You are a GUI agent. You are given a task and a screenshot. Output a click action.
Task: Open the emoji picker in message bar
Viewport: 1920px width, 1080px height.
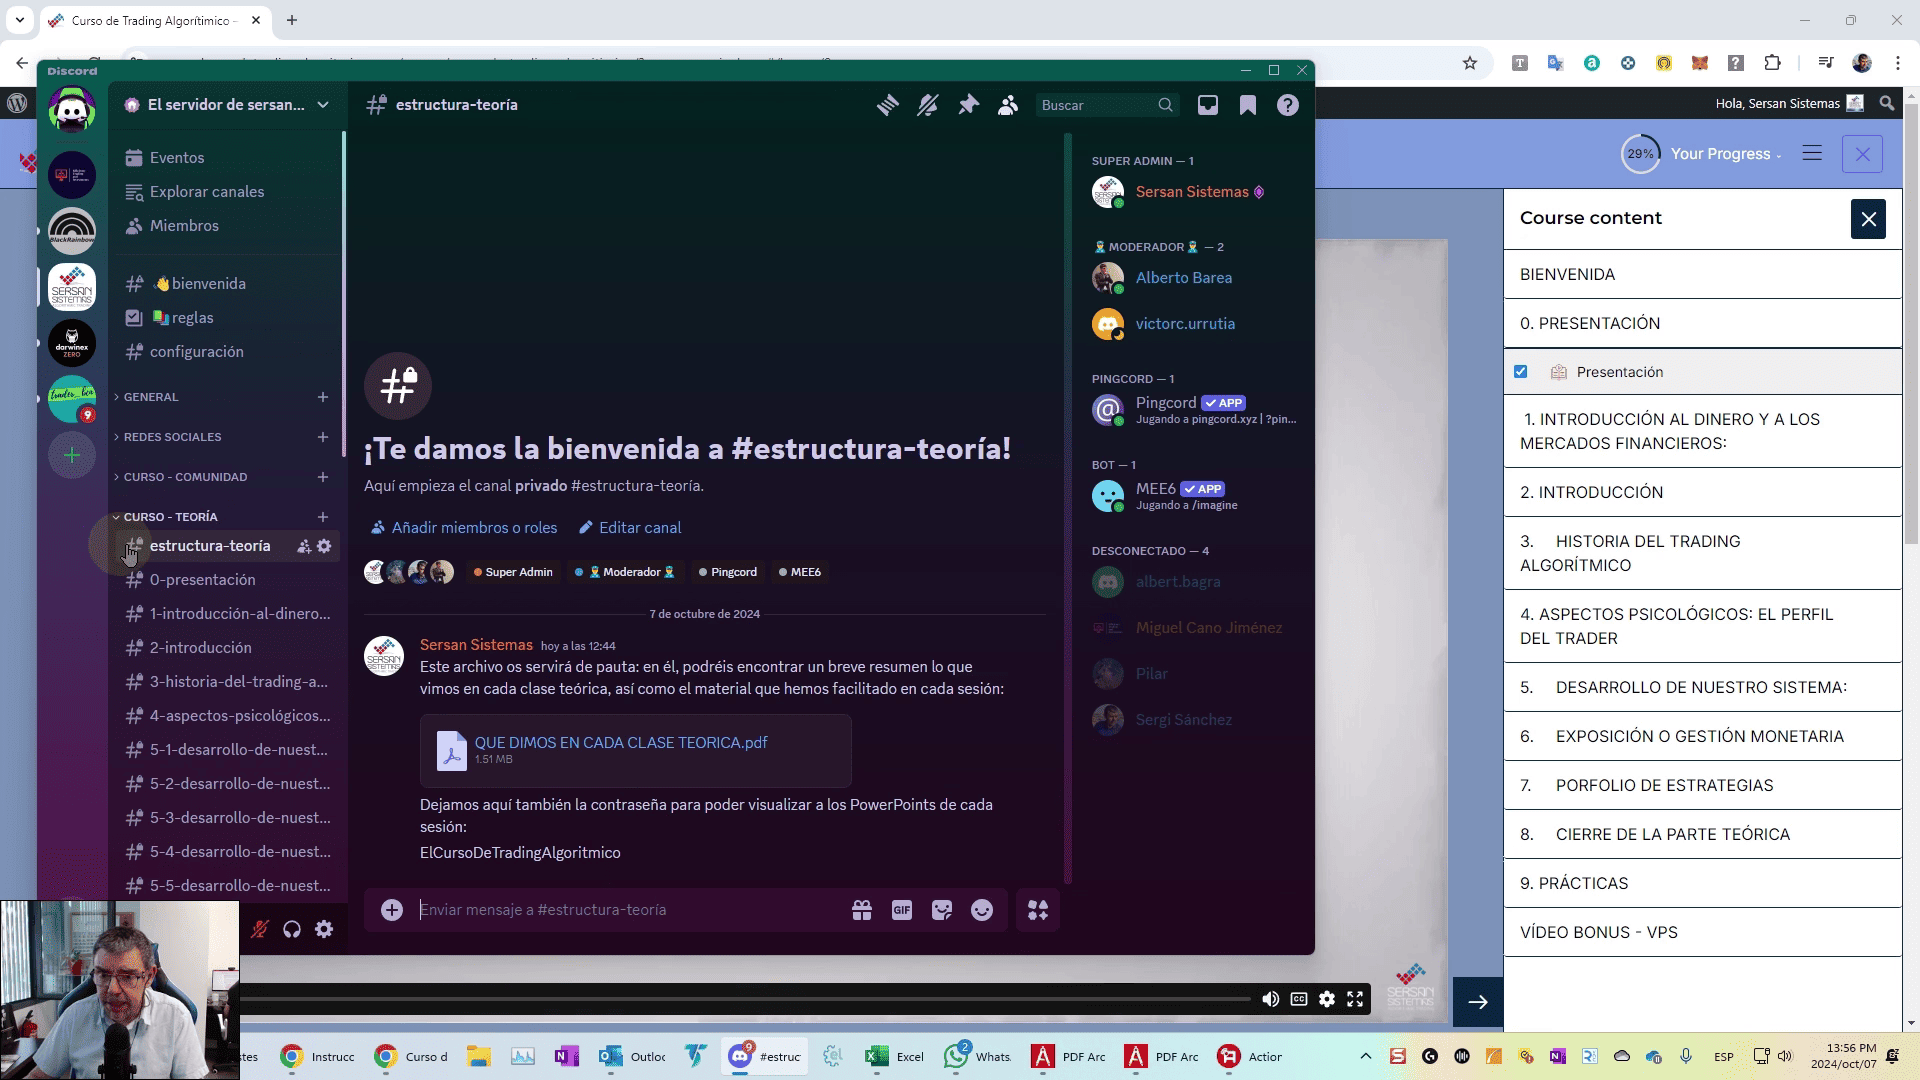[982, 910]
